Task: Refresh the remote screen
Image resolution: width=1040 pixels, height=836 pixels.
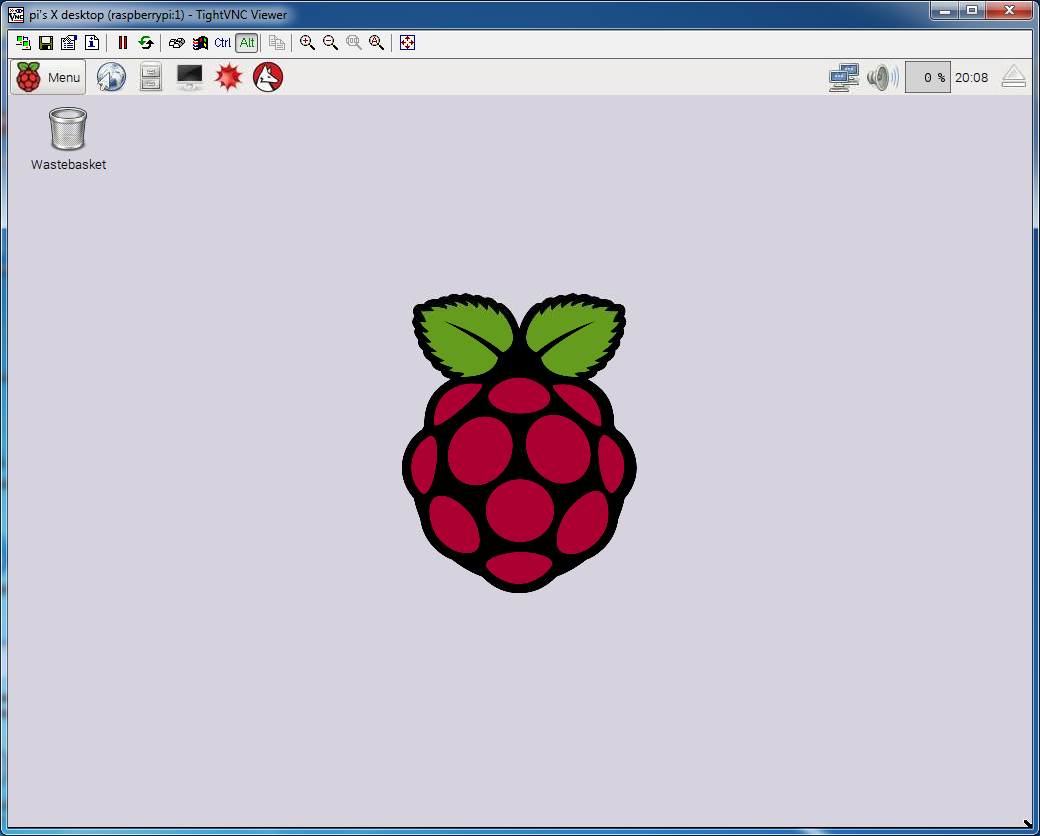Action: pos(145,43)
